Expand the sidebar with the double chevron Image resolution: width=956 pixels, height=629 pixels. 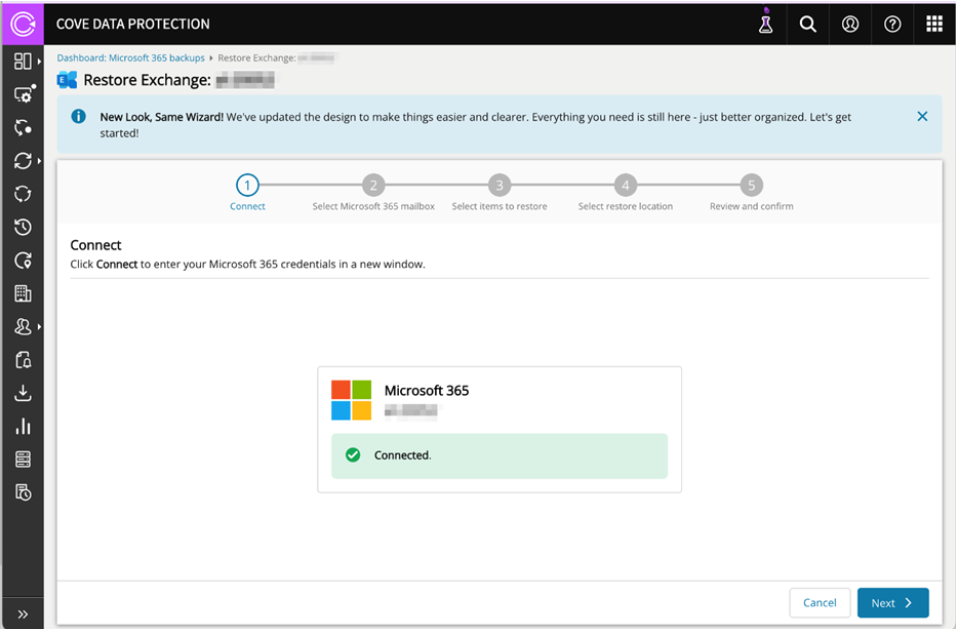[x=23, y=614]
